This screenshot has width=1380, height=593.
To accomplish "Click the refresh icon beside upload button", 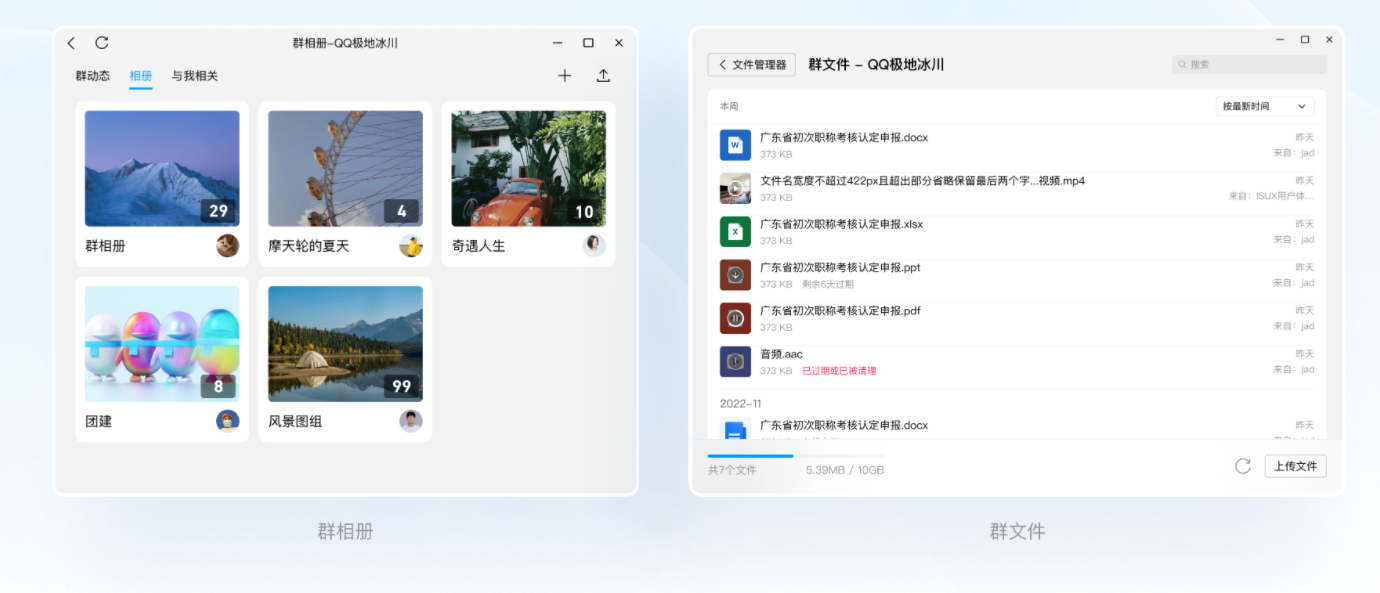I will pyautogui.click(x=1243, y=466).
